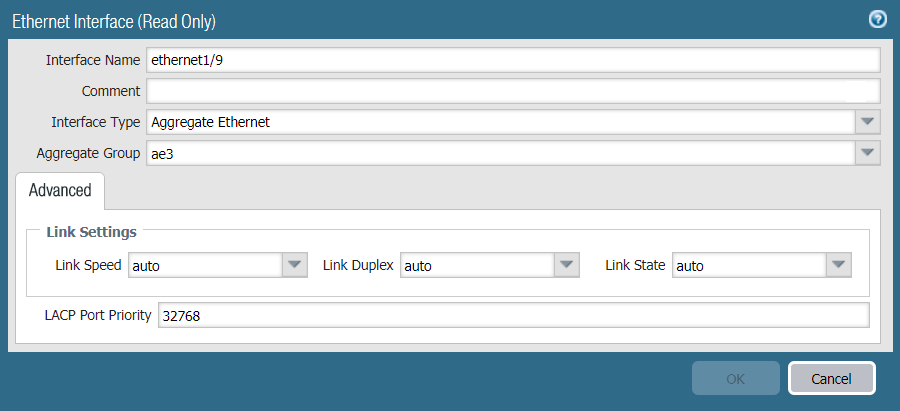Click the Link Settings group heading
This screenshot has width=900, height=411.
(92, 232)
